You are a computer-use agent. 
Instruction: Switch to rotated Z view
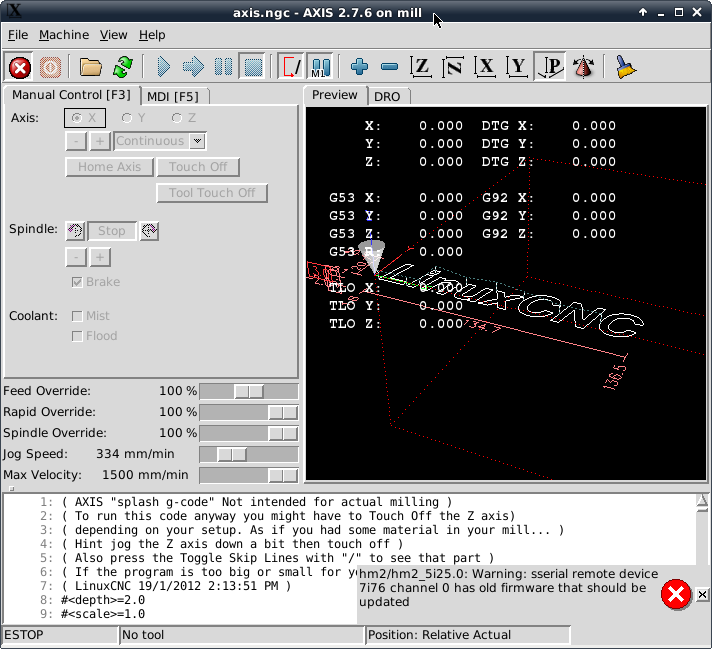453,67
